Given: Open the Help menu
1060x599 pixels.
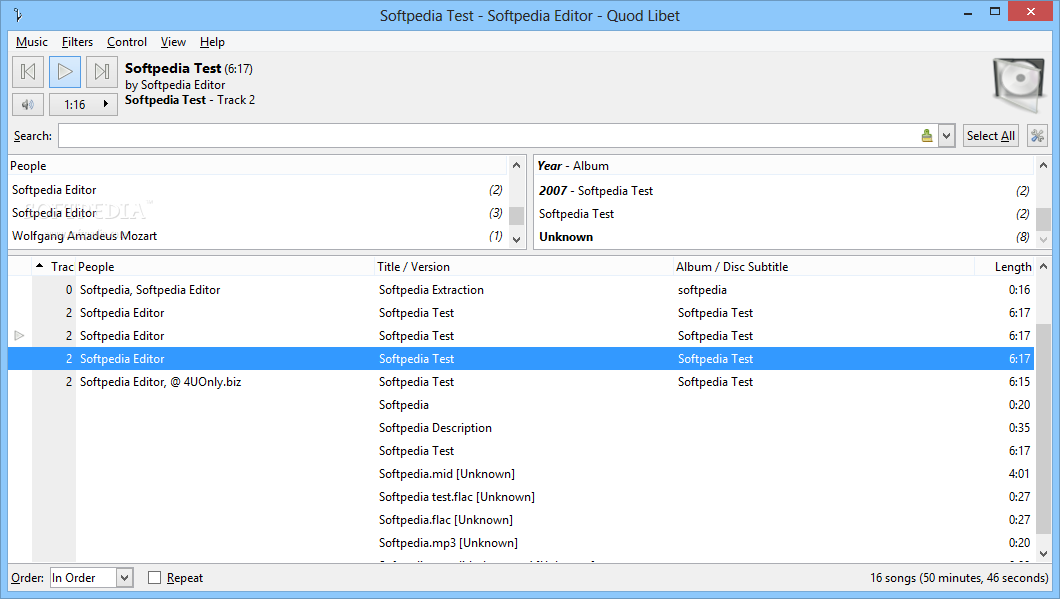Looking at the screenshot, I should pyautogui.click(x=212, y=42).
